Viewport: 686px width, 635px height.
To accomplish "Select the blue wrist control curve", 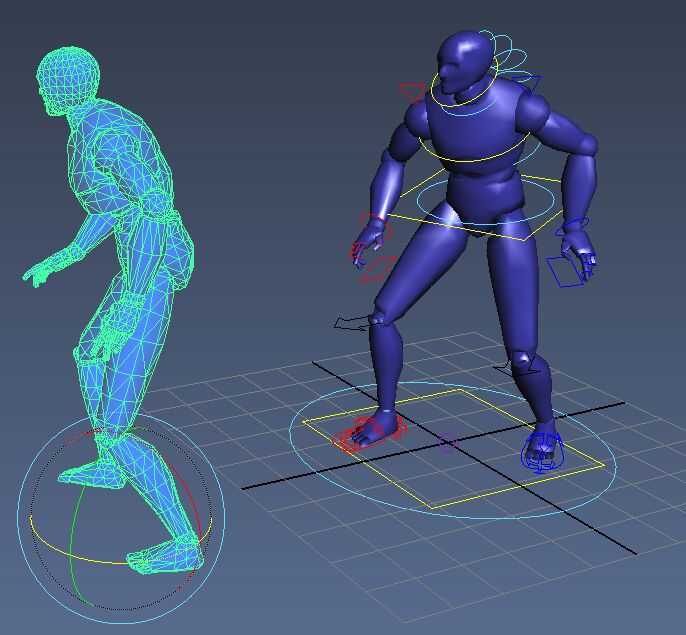I will click(572, 225).
